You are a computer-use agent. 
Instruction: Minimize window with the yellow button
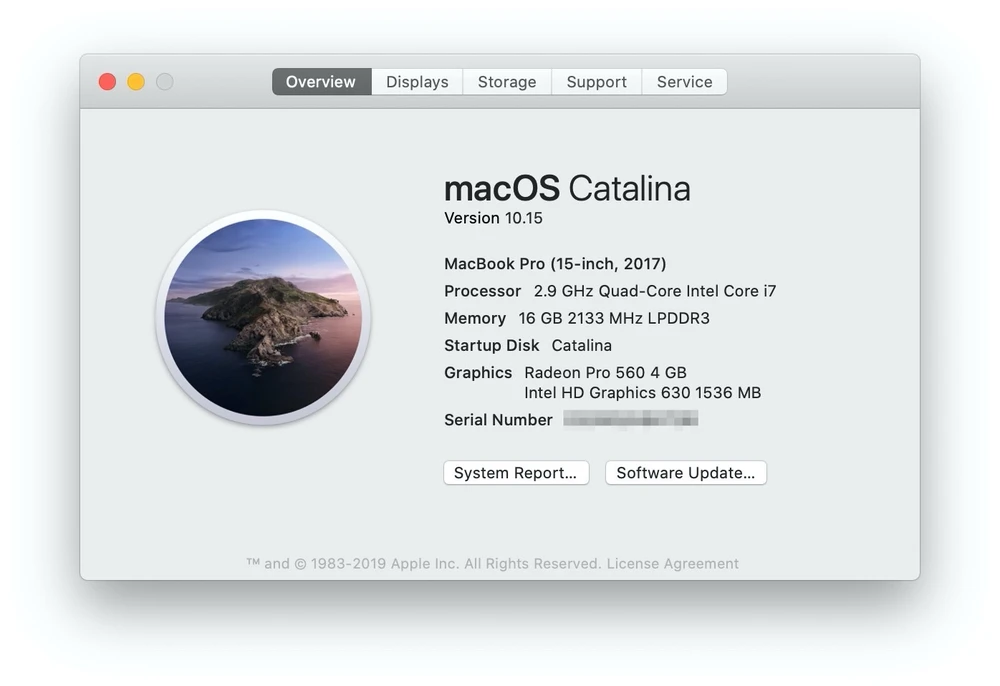click(136, 82)
